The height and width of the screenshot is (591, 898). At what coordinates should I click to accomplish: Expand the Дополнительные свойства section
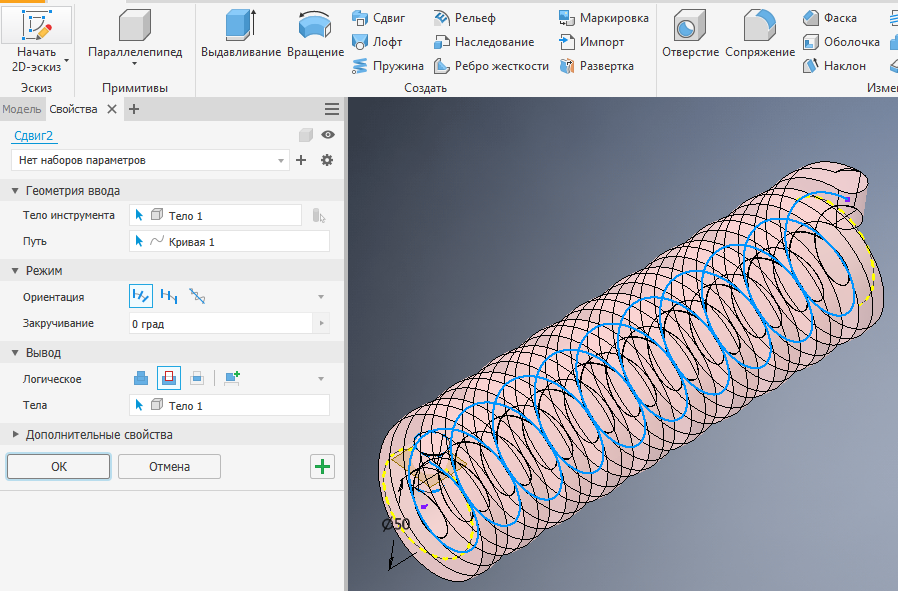[x=14, y=434]
